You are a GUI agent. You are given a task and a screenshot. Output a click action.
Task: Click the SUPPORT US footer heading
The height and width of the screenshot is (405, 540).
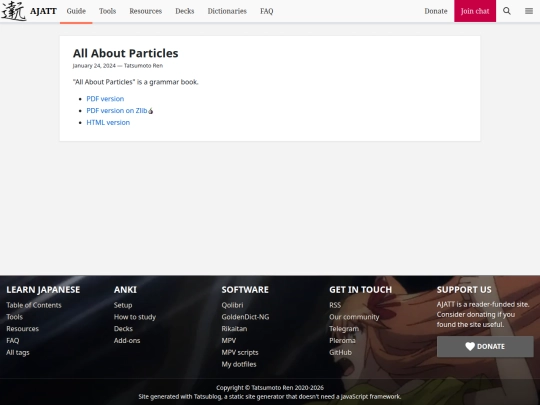coord(464,290)
